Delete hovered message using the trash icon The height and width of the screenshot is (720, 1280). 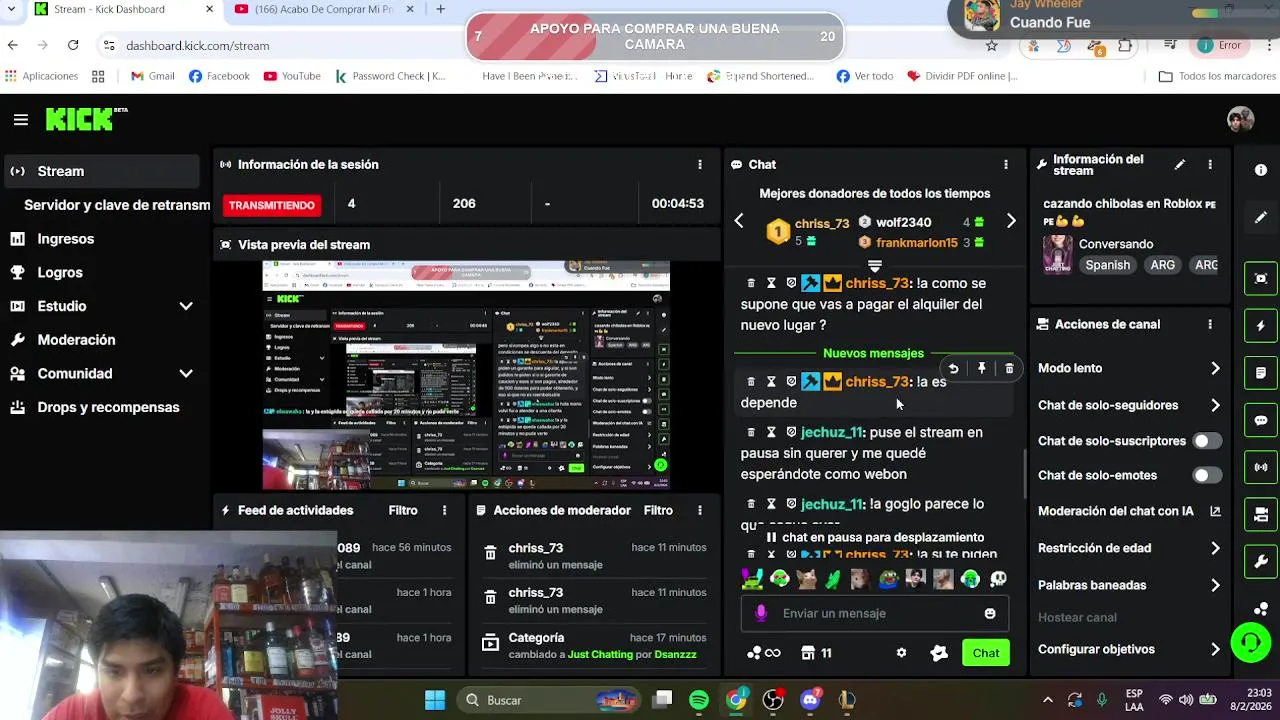(1009, 369)
